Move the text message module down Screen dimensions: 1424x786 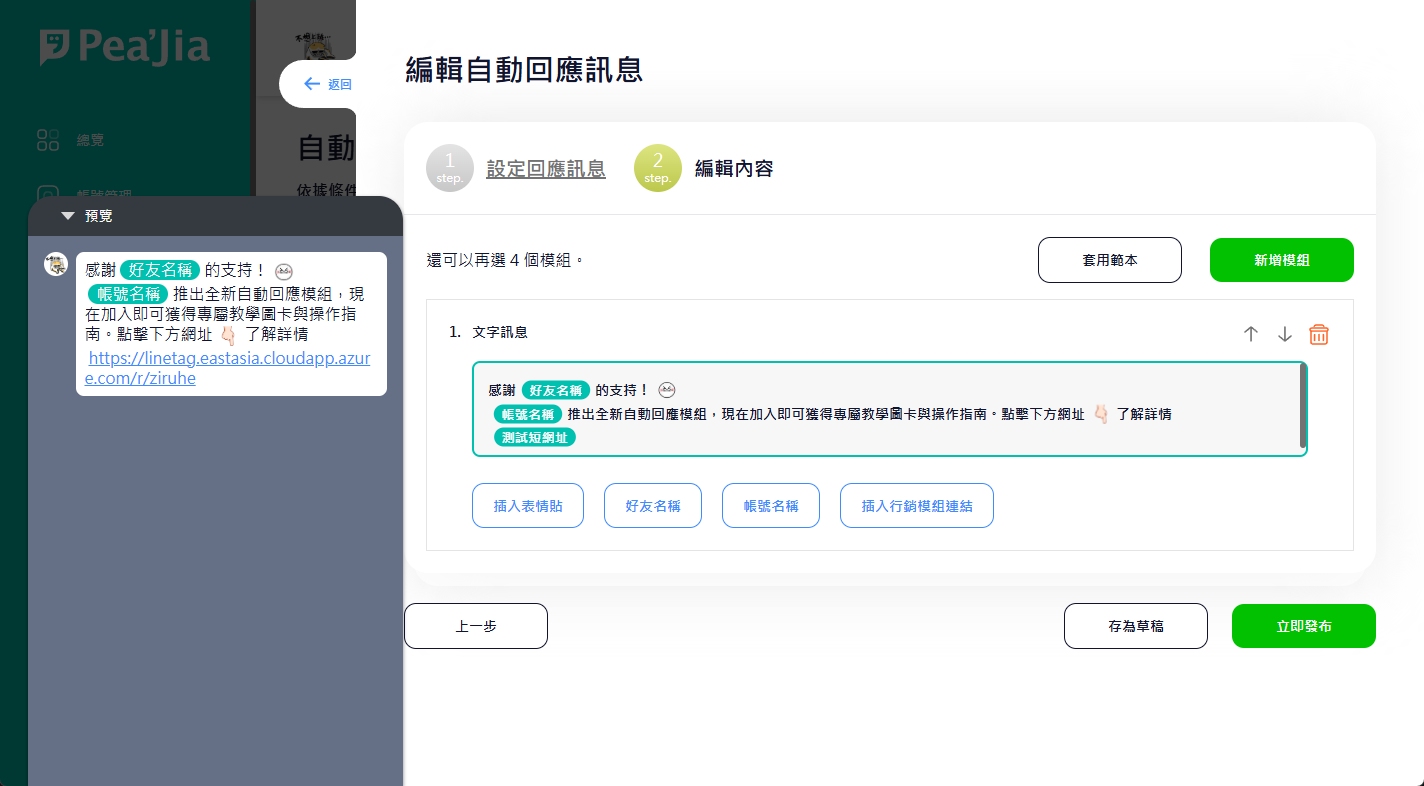click(x=1285, y=335)
